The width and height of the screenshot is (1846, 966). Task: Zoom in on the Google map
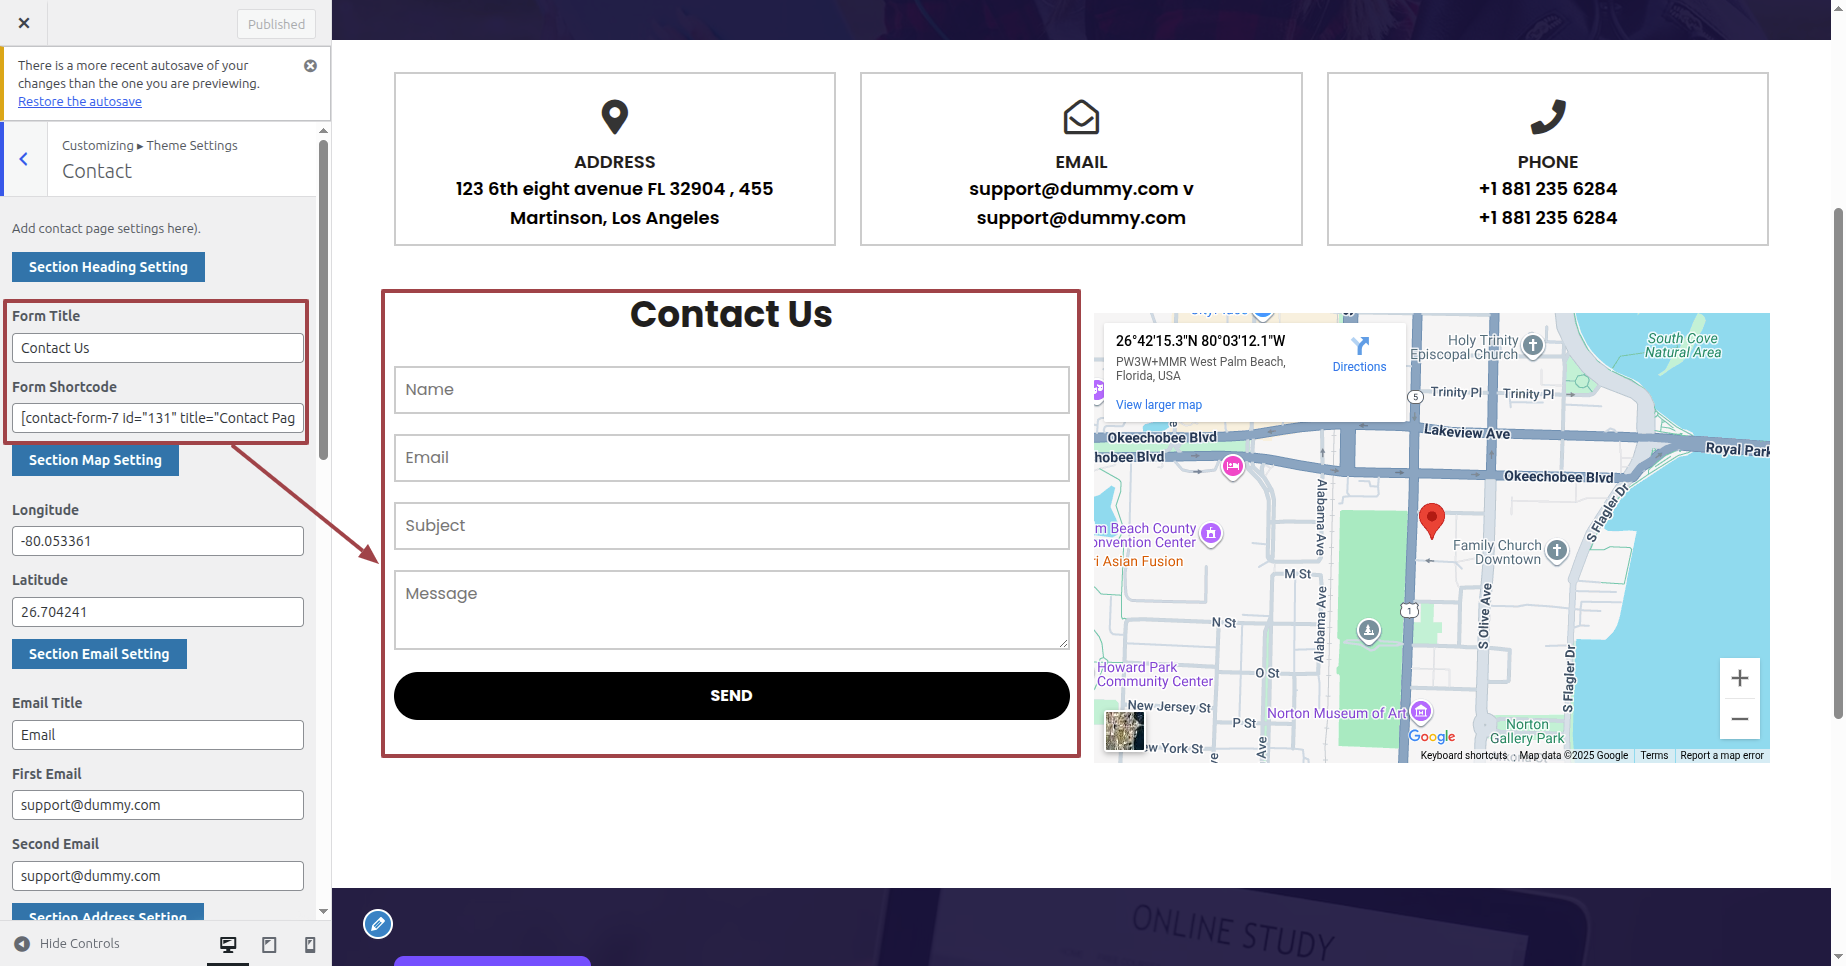[x=1739, y=678]
